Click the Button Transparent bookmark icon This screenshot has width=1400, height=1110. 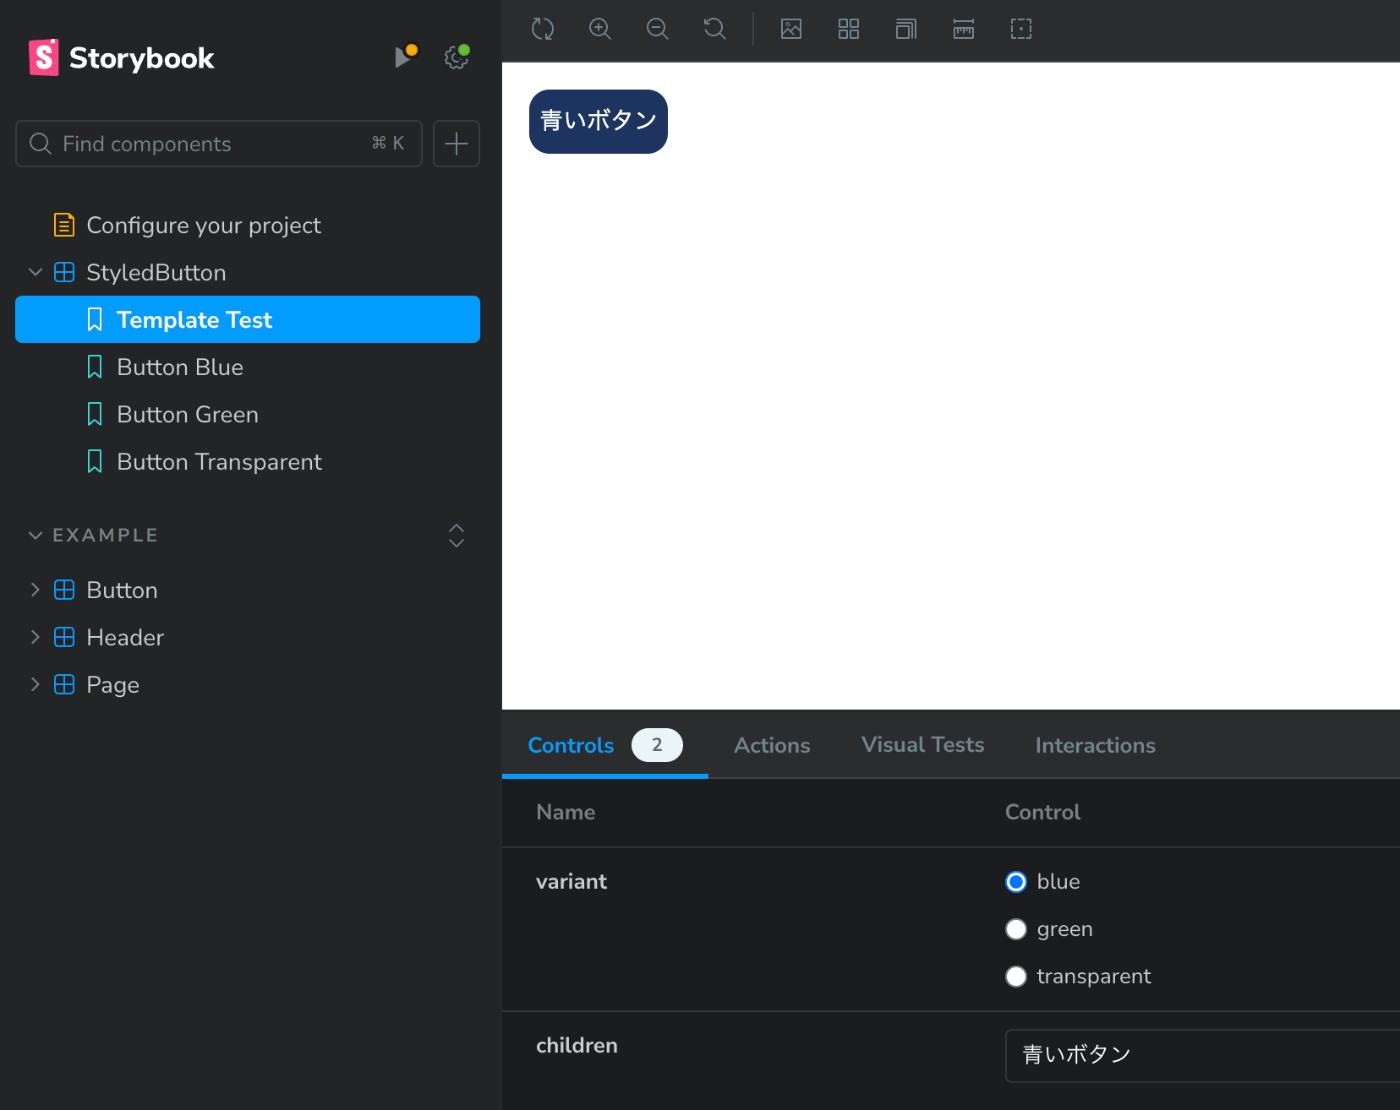(x=95, y=461)
